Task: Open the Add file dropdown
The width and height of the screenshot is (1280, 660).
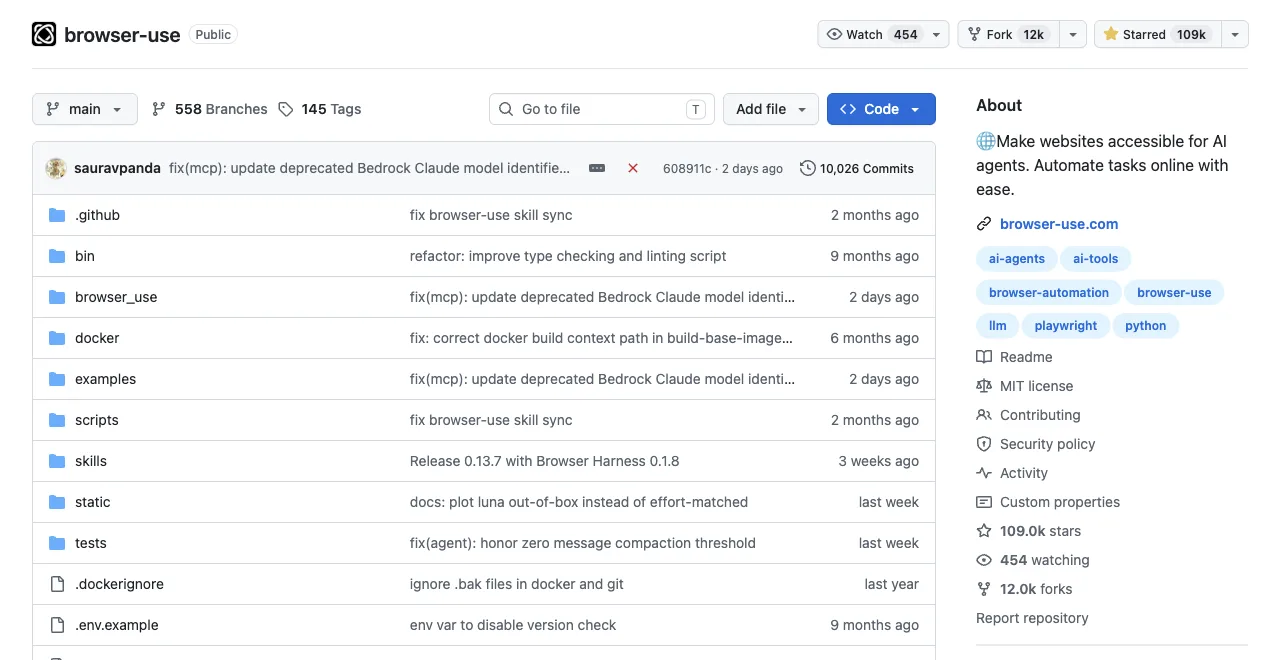Action: coord(771,109)
